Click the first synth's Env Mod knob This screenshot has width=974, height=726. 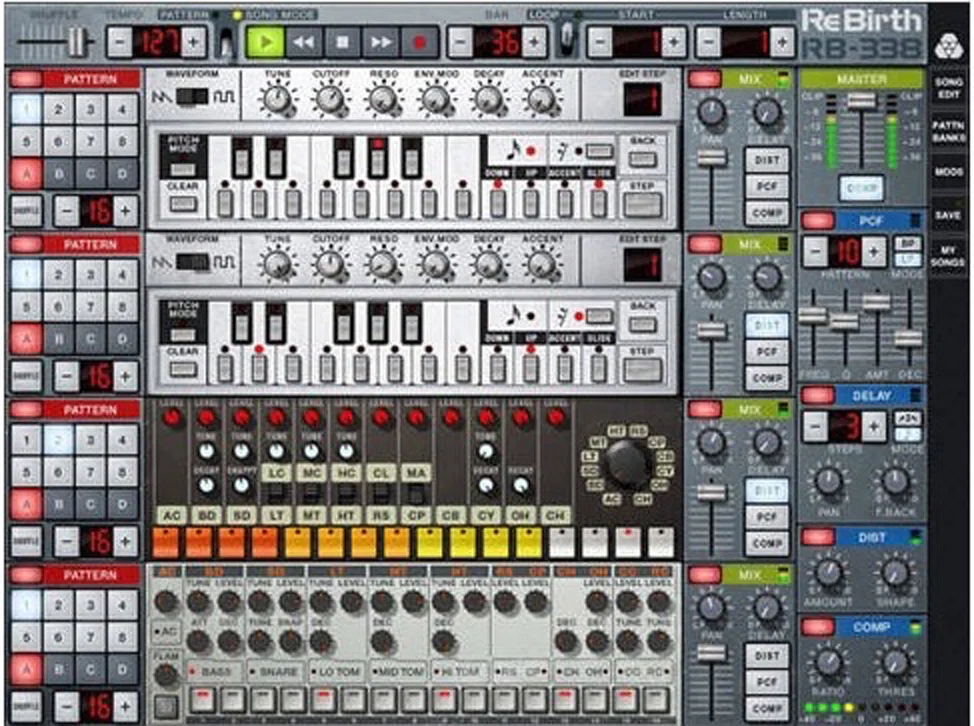pyautogui.click(x=435, y=100)
